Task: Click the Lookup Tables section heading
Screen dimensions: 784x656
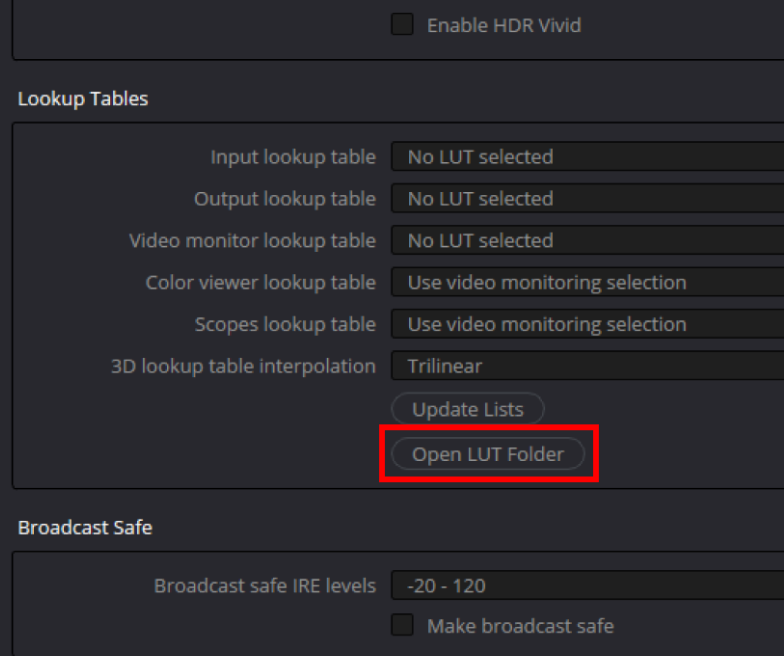Action: [83, 99]
